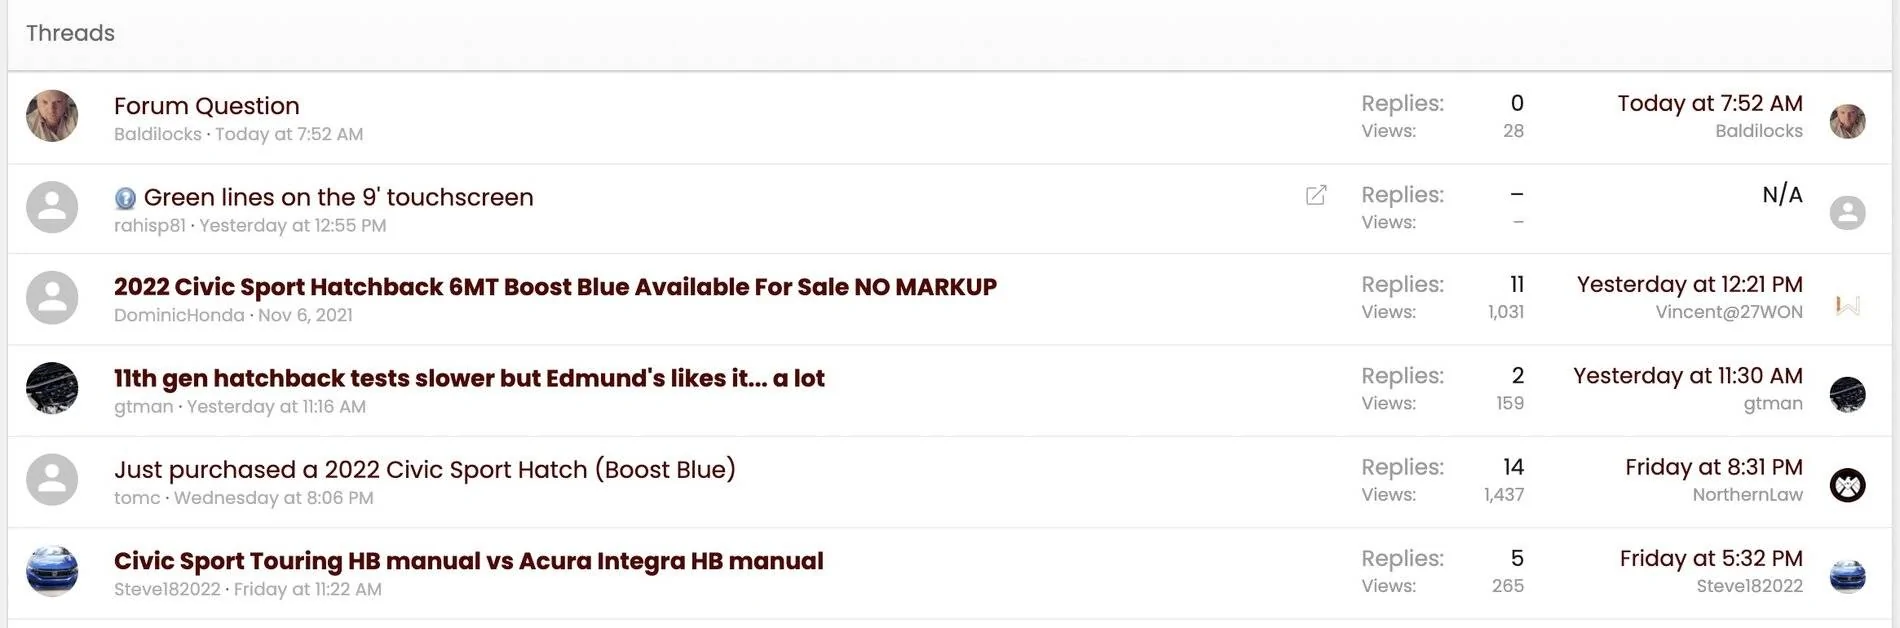Go to latest post Today at 7:52 AM
Viewport: 1900px width, 628px height.
pos(1710,103)
